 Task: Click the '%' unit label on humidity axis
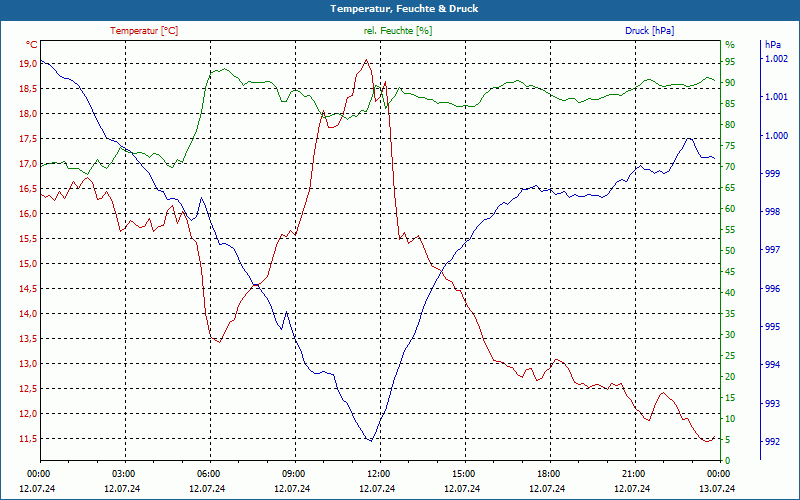click(730, 45)
